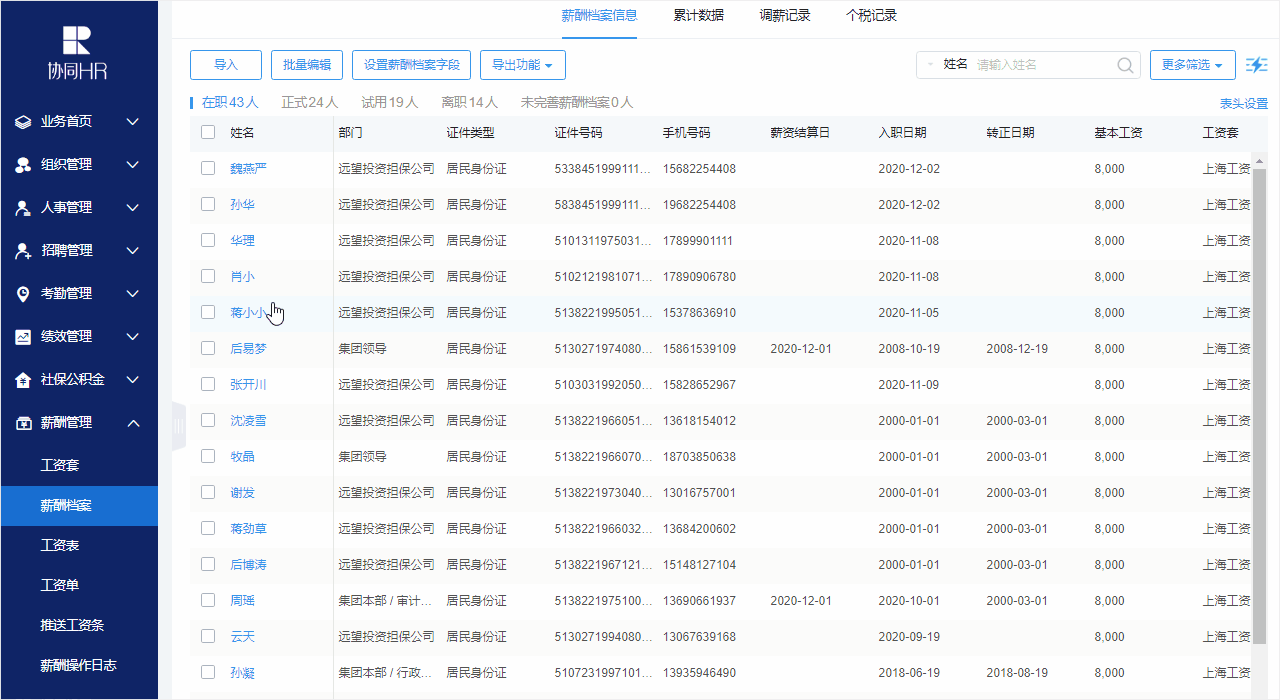Expand the 社保公积金 menu chevron
Image resolution: width=1280 pixels, height=700 pixels.
(133, 380)
